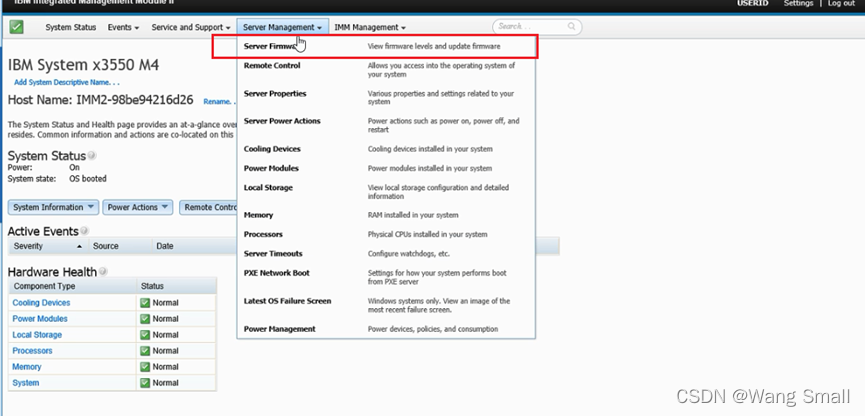Open System link in Hardware Health table
Screen dimensions: 865x416
tap(26, 382)
